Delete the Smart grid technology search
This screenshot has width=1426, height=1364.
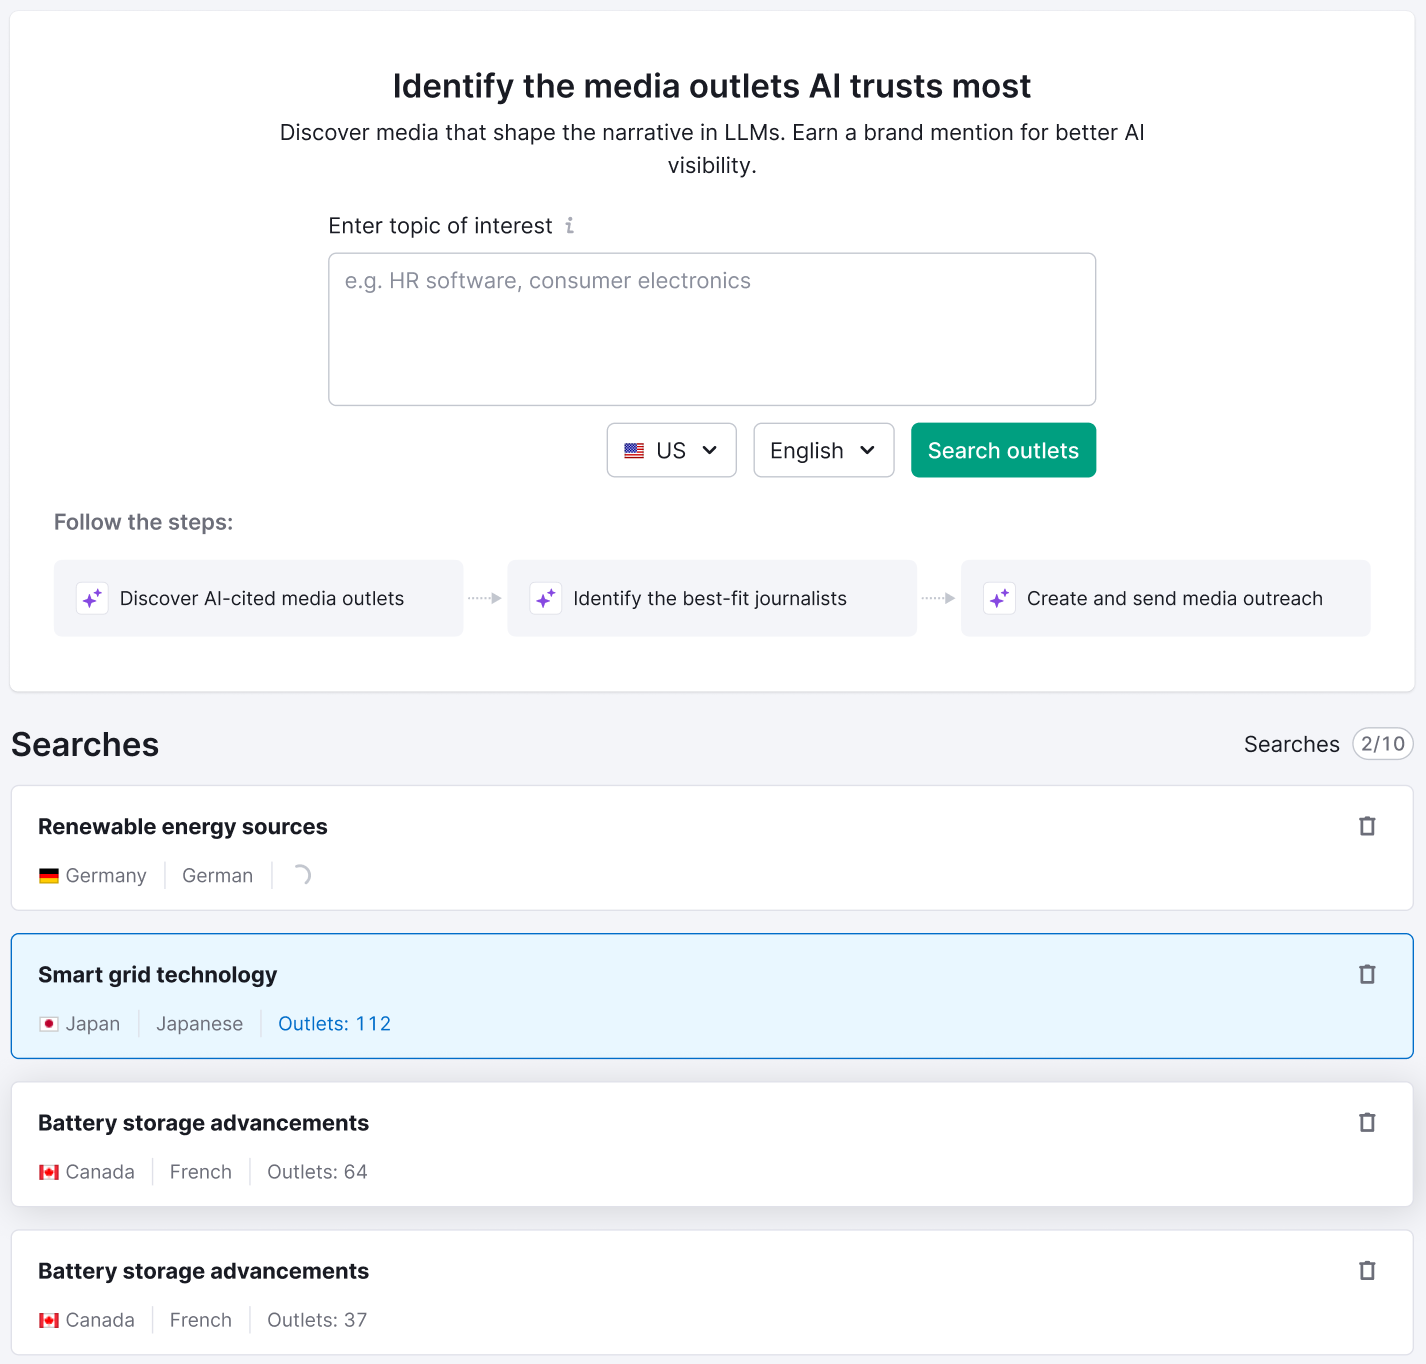(1367, 974)
